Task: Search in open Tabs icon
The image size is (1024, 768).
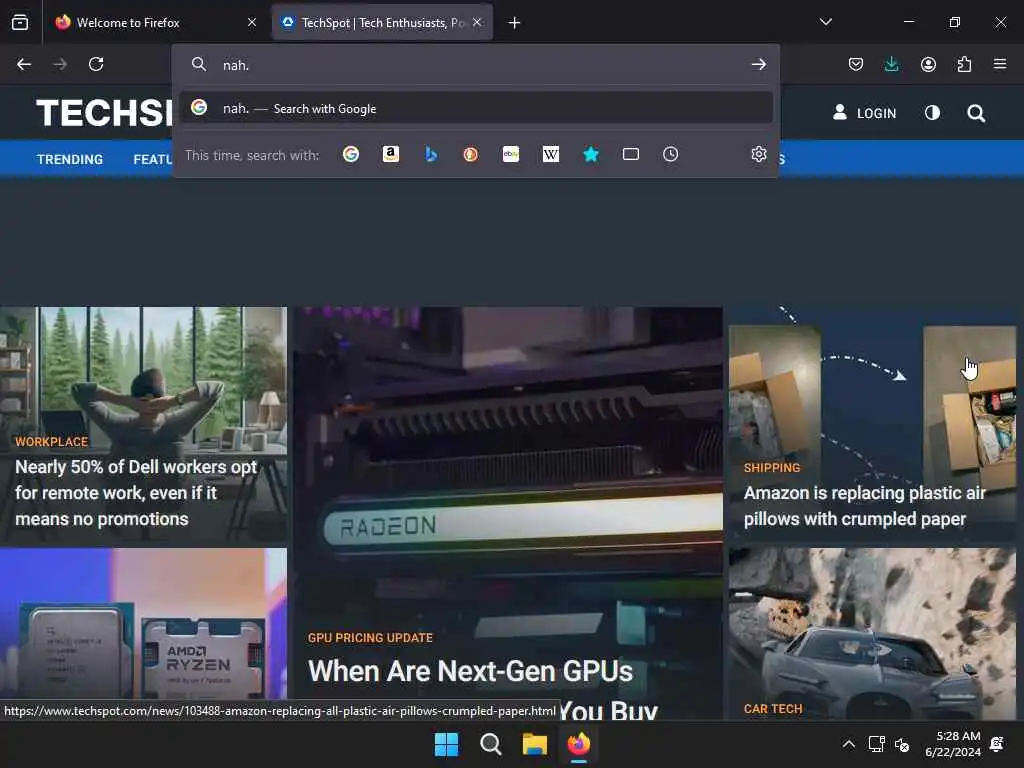Action: pos(631,154)
